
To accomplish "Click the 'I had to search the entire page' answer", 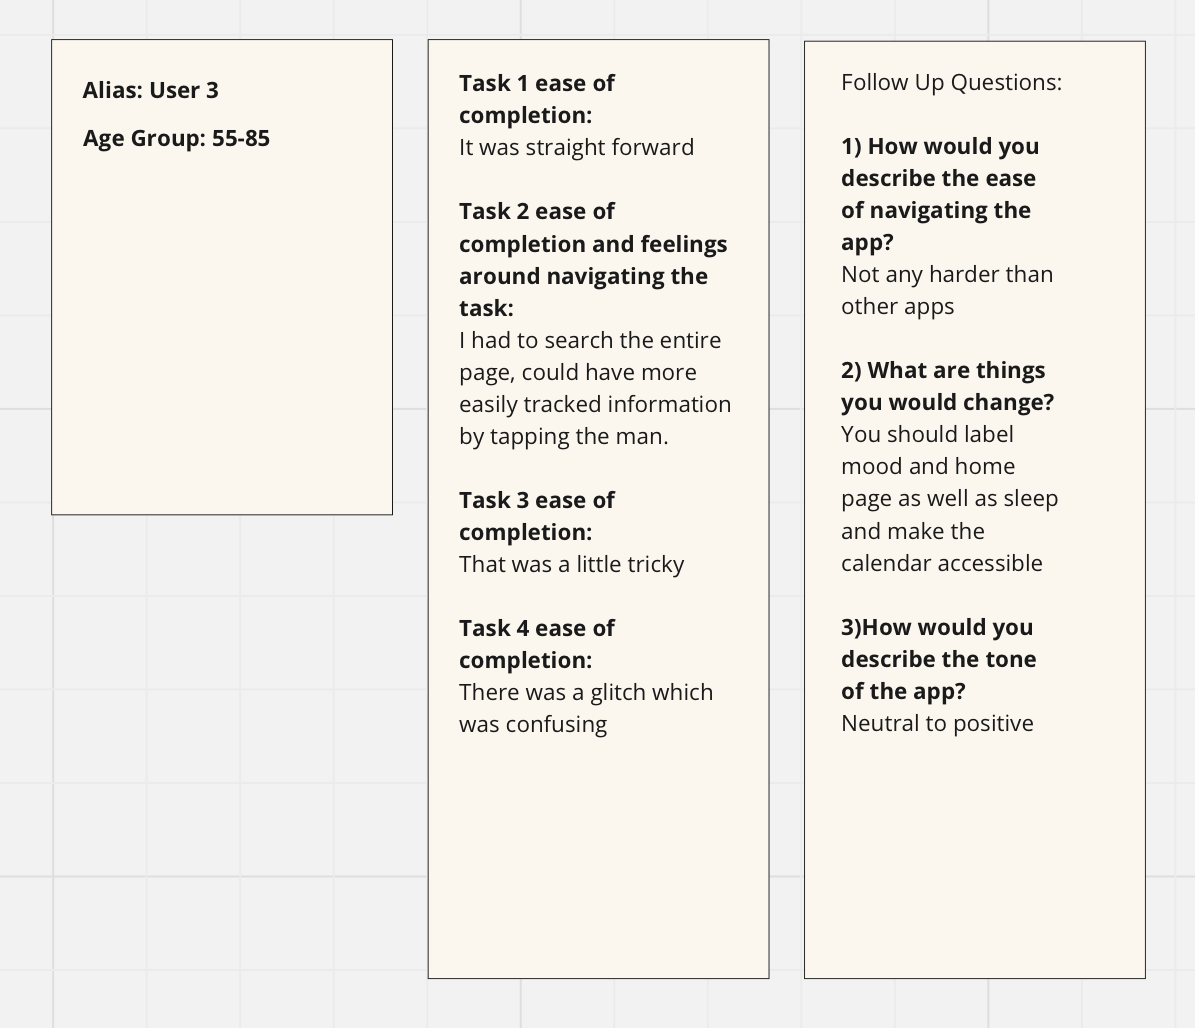I will (594, 388).
